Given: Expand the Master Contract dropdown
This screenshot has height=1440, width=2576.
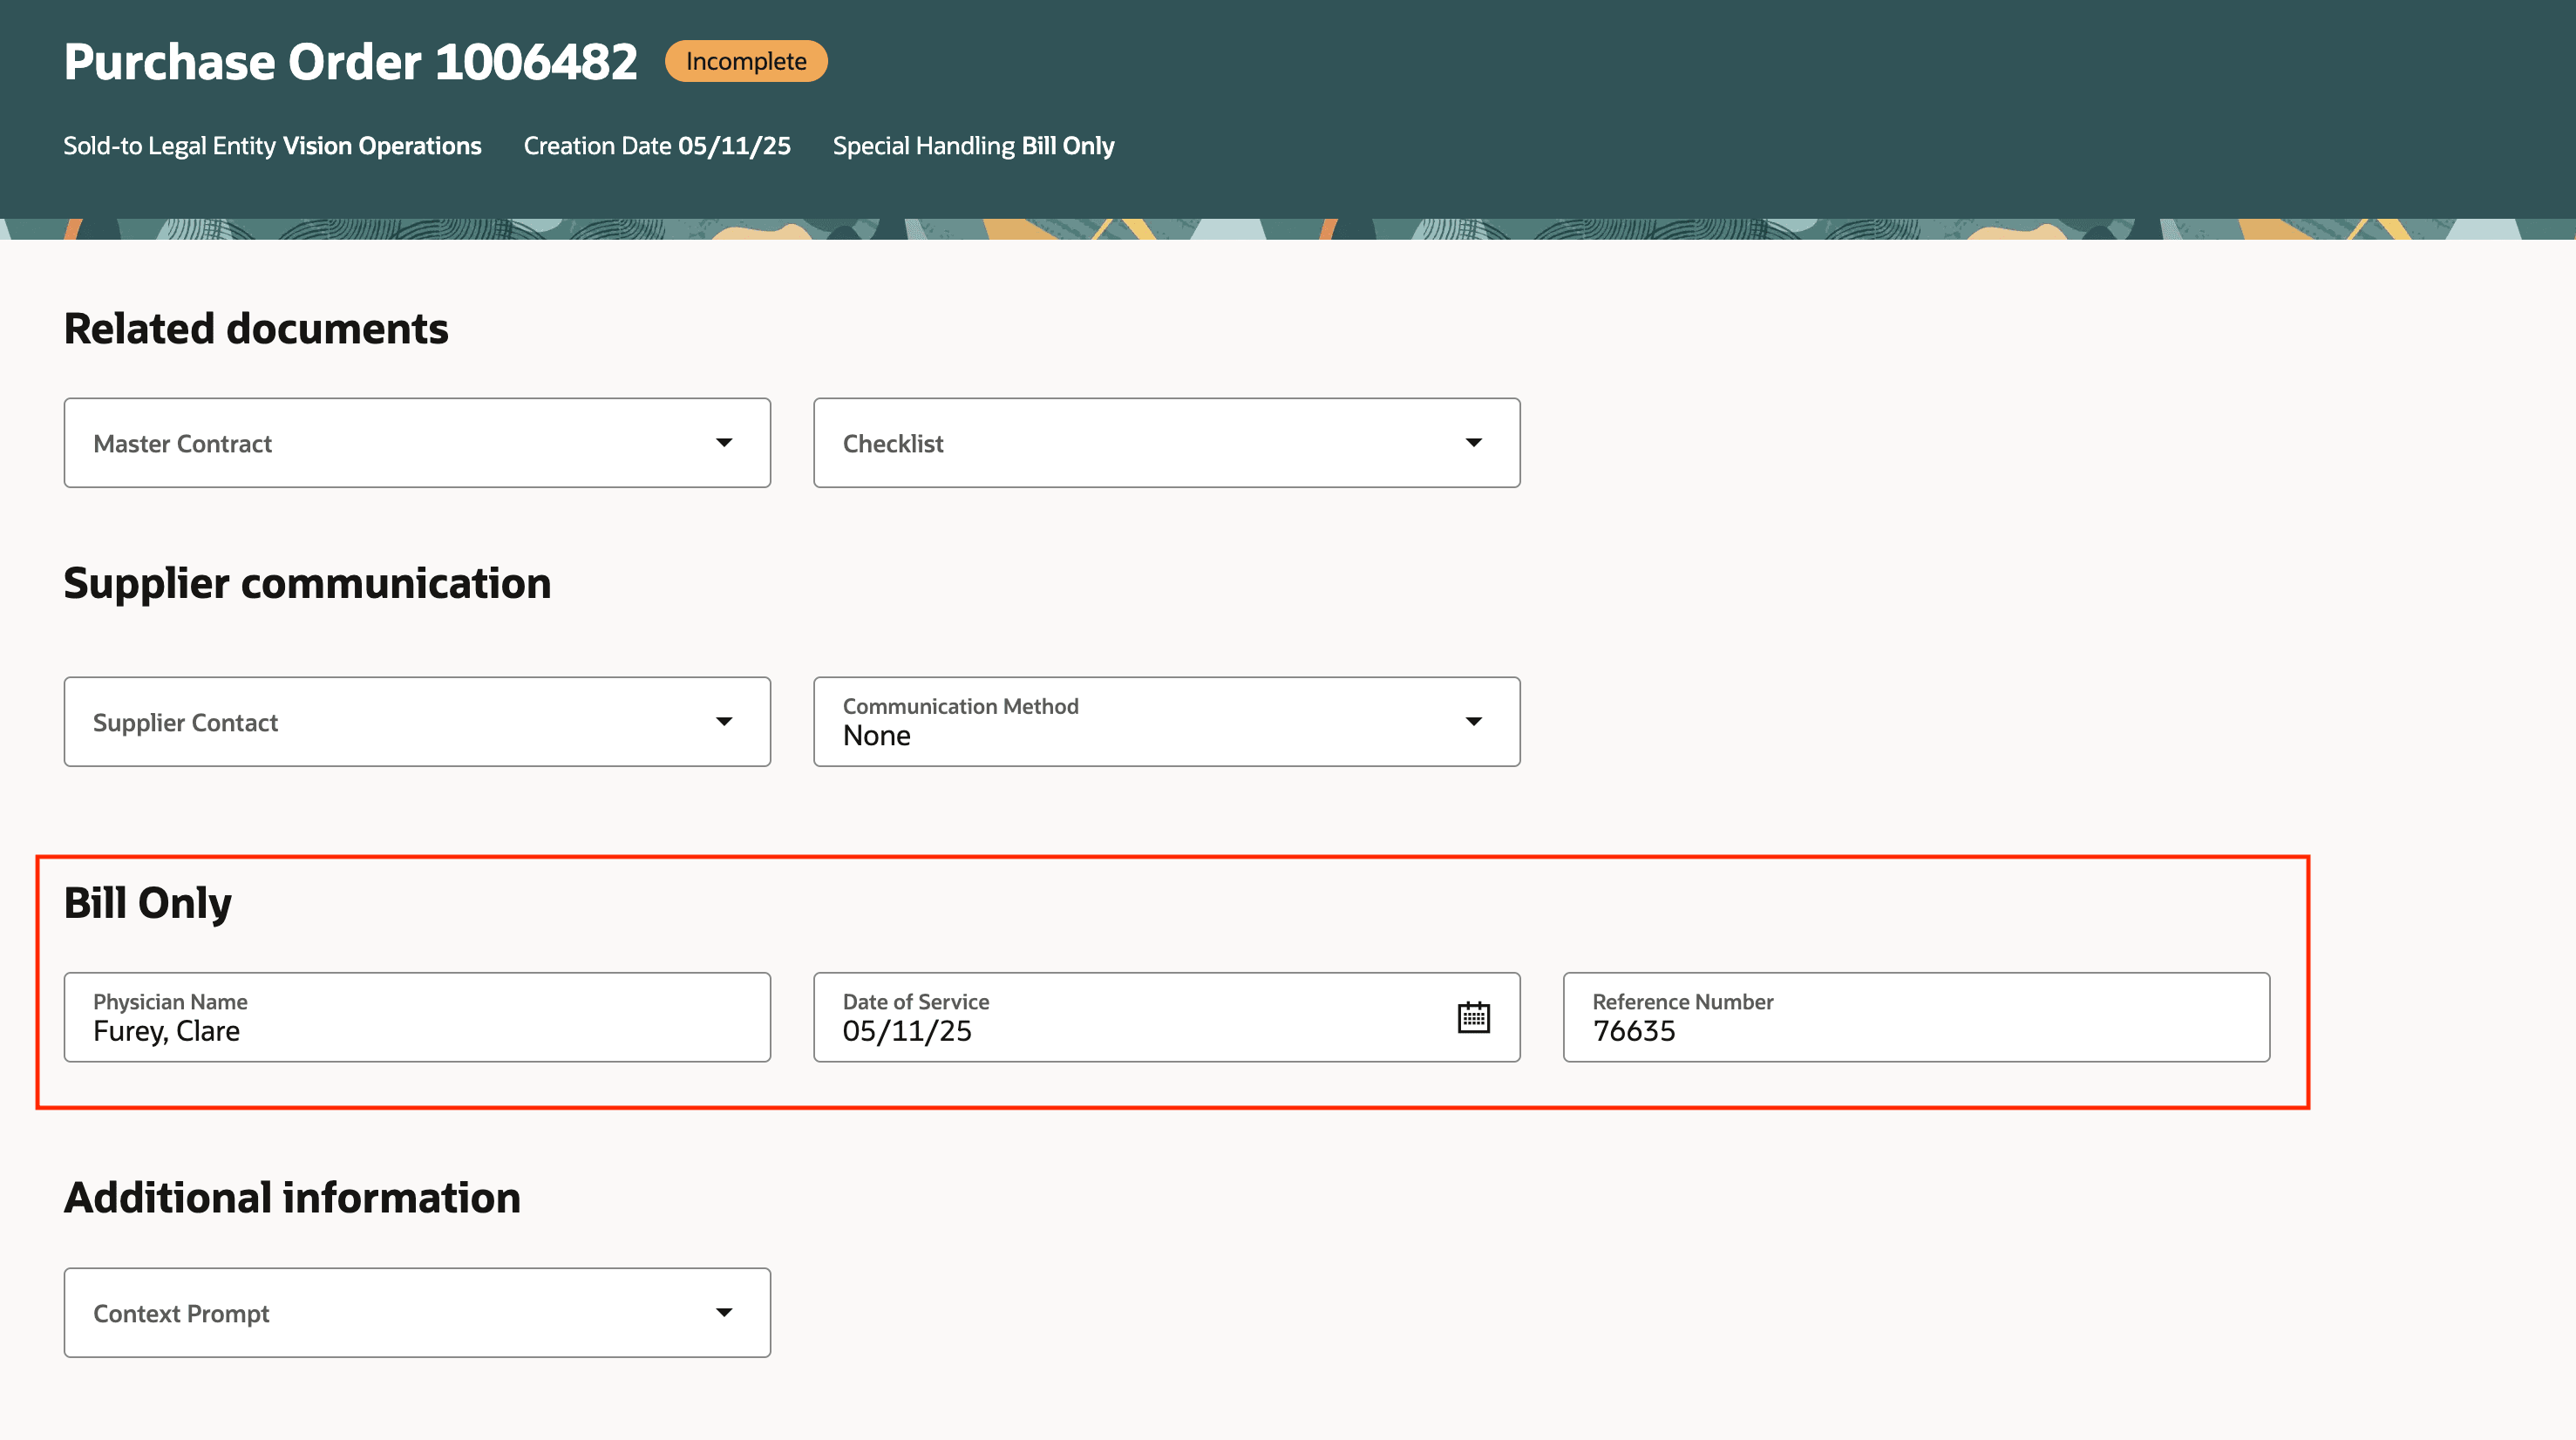Looking at the screenshot, I should click(x=417, y=442).
